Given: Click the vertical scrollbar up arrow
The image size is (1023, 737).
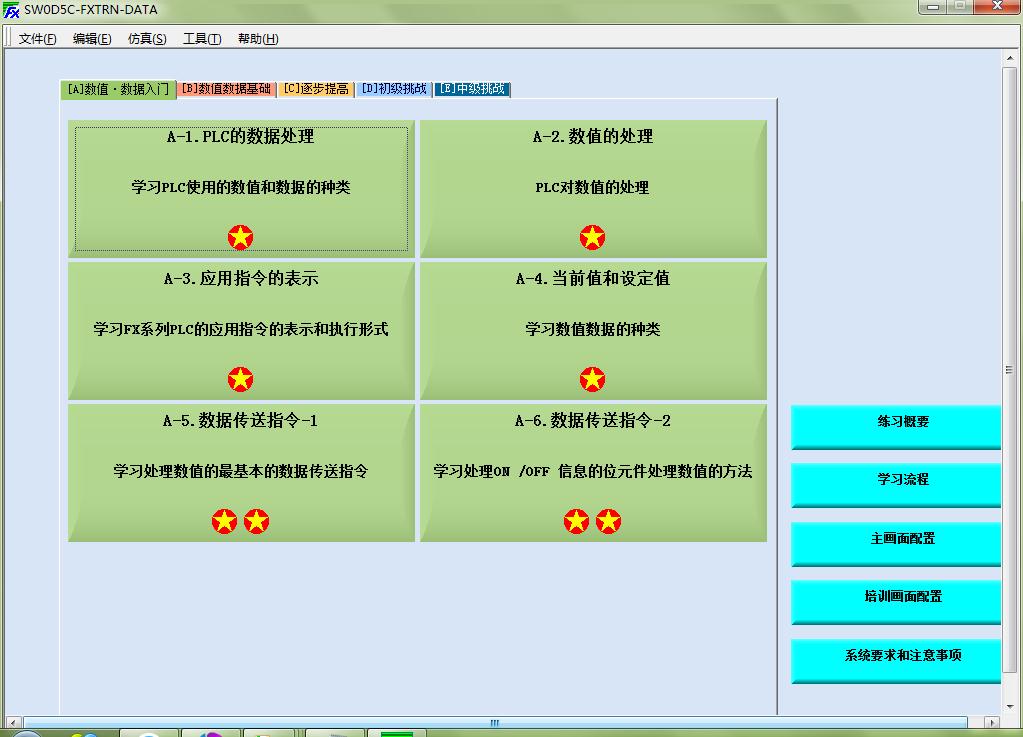Looking at the screenshot, I should coord(1009,59).
